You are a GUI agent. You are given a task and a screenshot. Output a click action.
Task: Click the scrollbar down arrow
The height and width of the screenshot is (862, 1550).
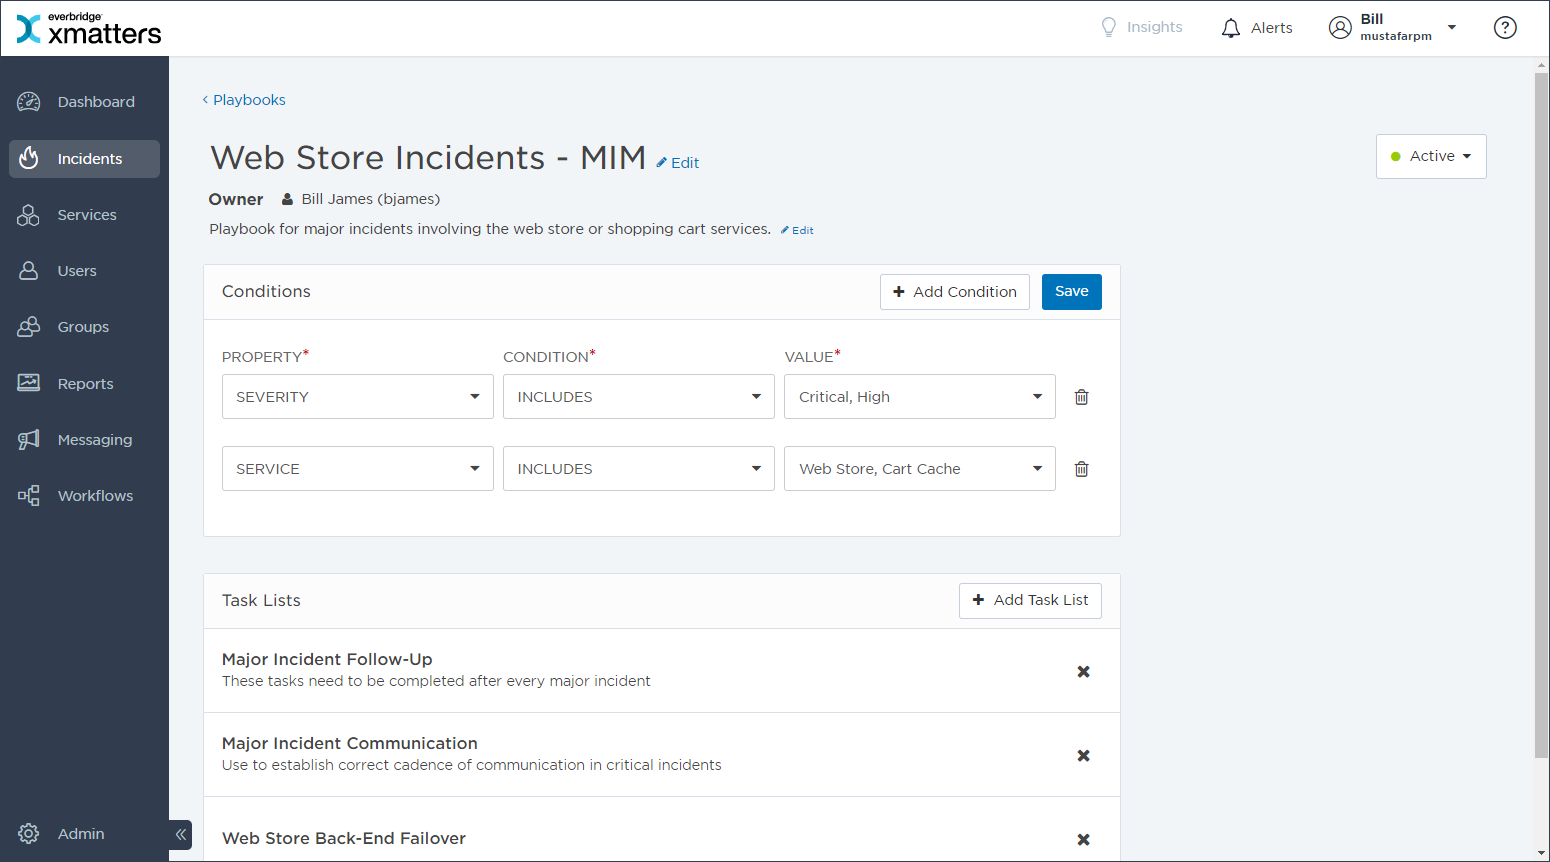(x=1541, y=853)
